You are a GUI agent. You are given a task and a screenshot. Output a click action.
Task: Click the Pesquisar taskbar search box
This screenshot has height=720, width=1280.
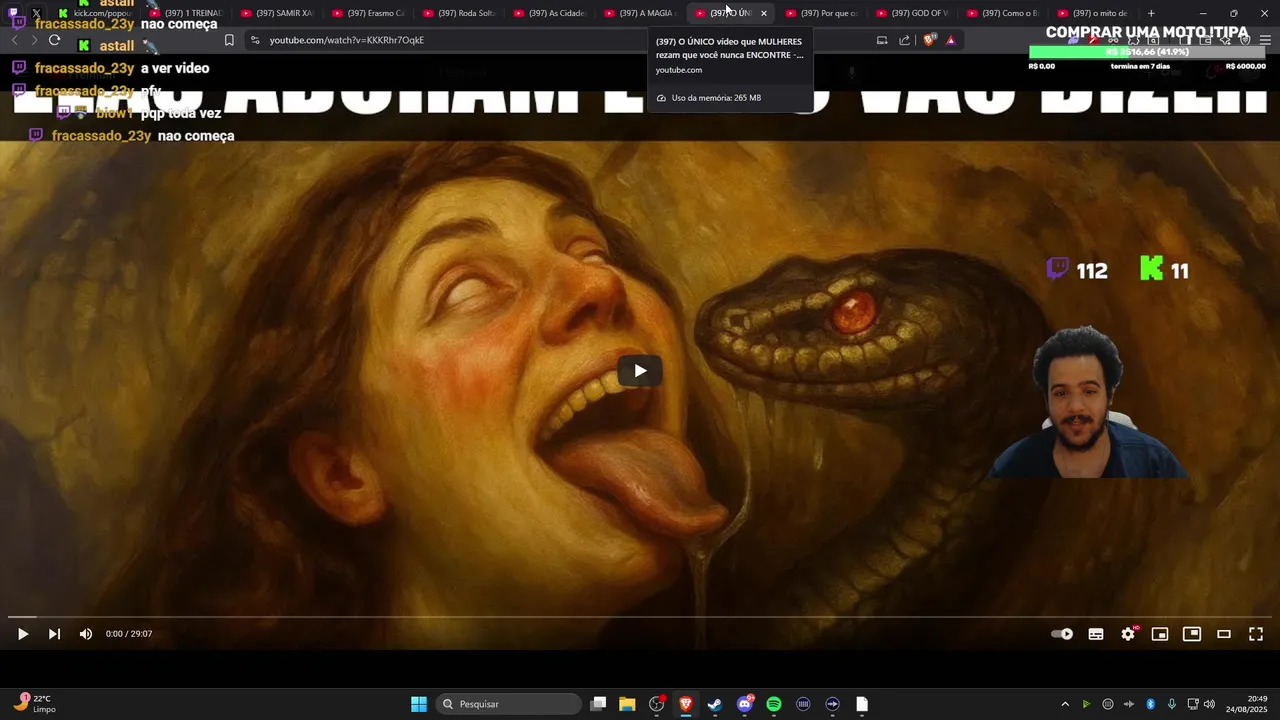tap(509, 704)
